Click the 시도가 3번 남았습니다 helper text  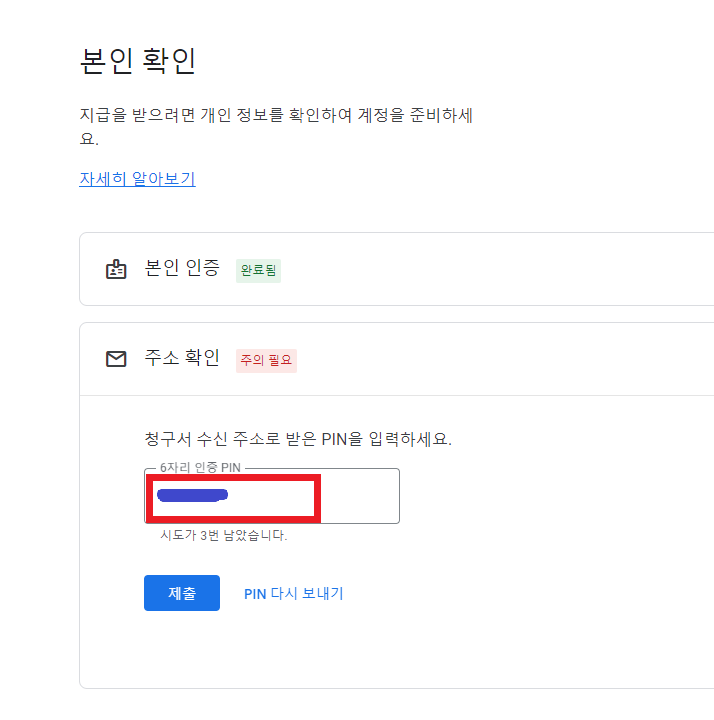coord(224,535)
